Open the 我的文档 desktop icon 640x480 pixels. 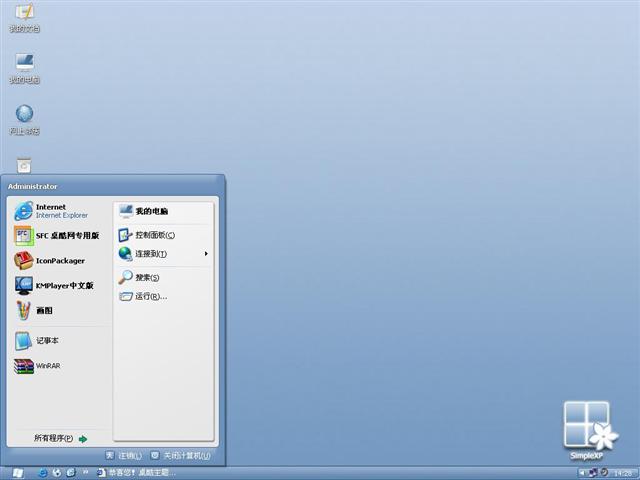[x=24, y=17]
